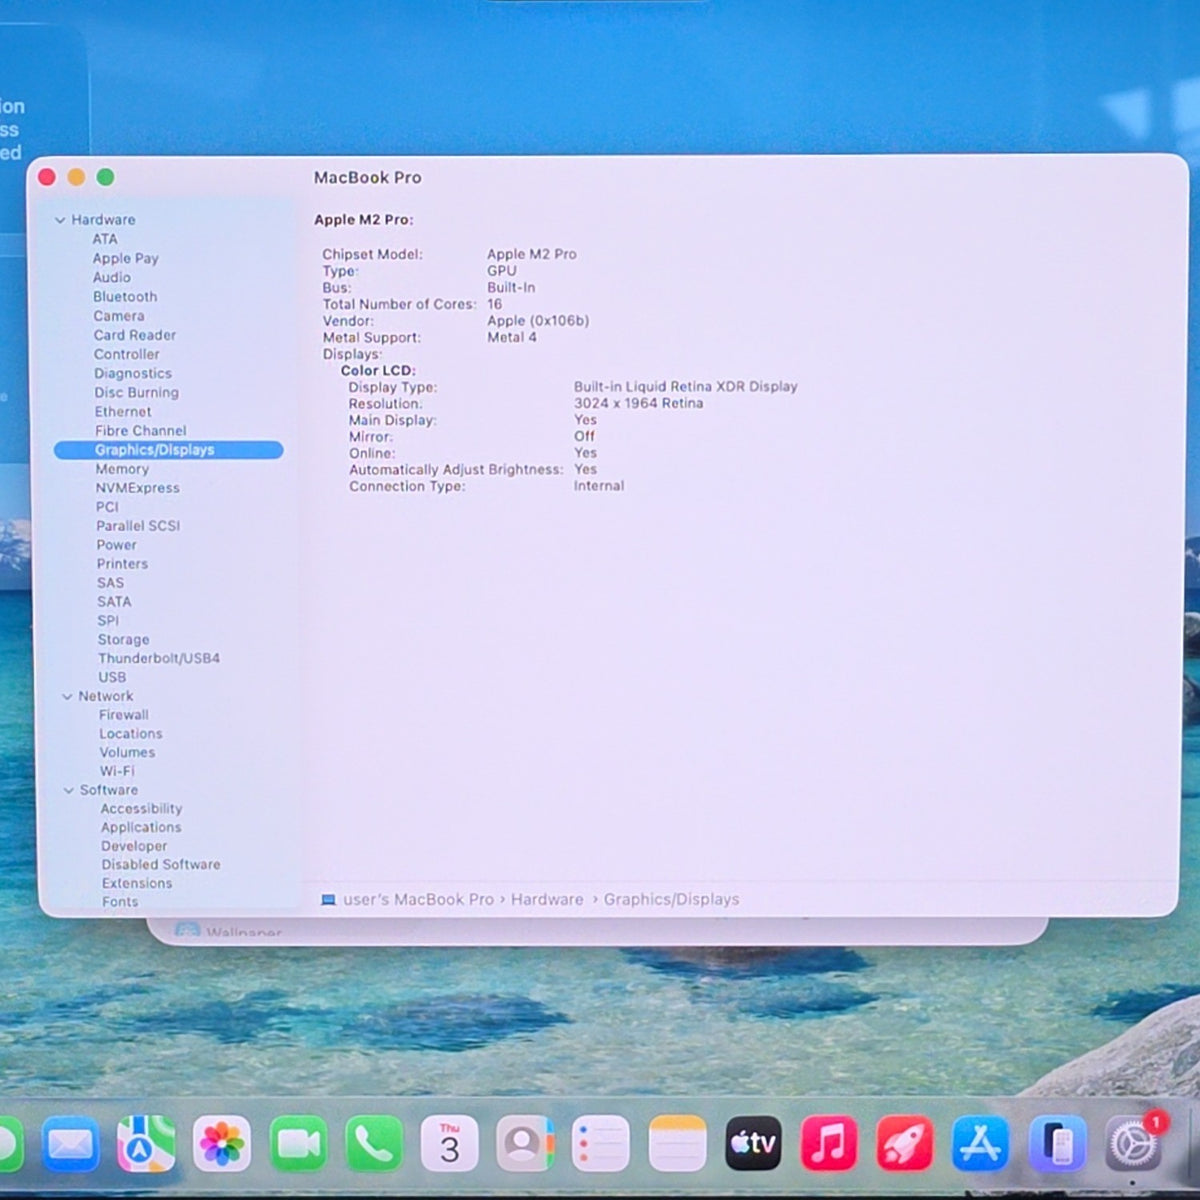Click the Chipset Model value Apple M2 Pro

click(x=532, y=254)
